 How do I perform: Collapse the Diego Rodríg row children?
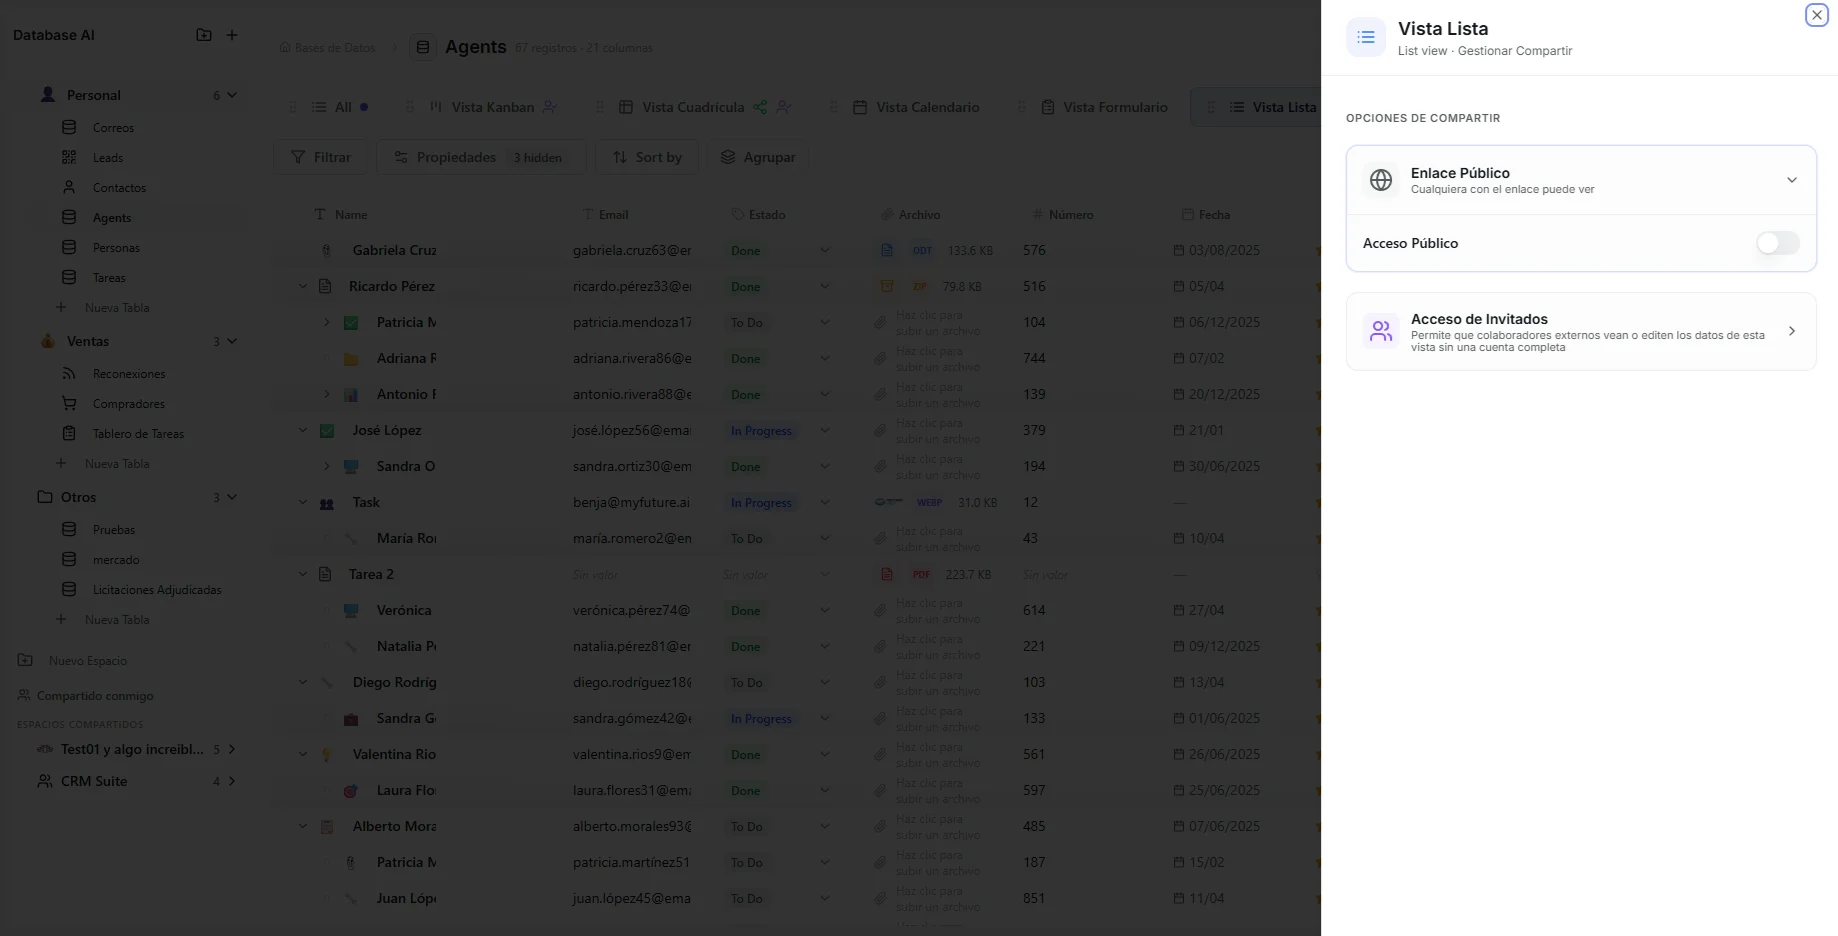tap(303, 682)
